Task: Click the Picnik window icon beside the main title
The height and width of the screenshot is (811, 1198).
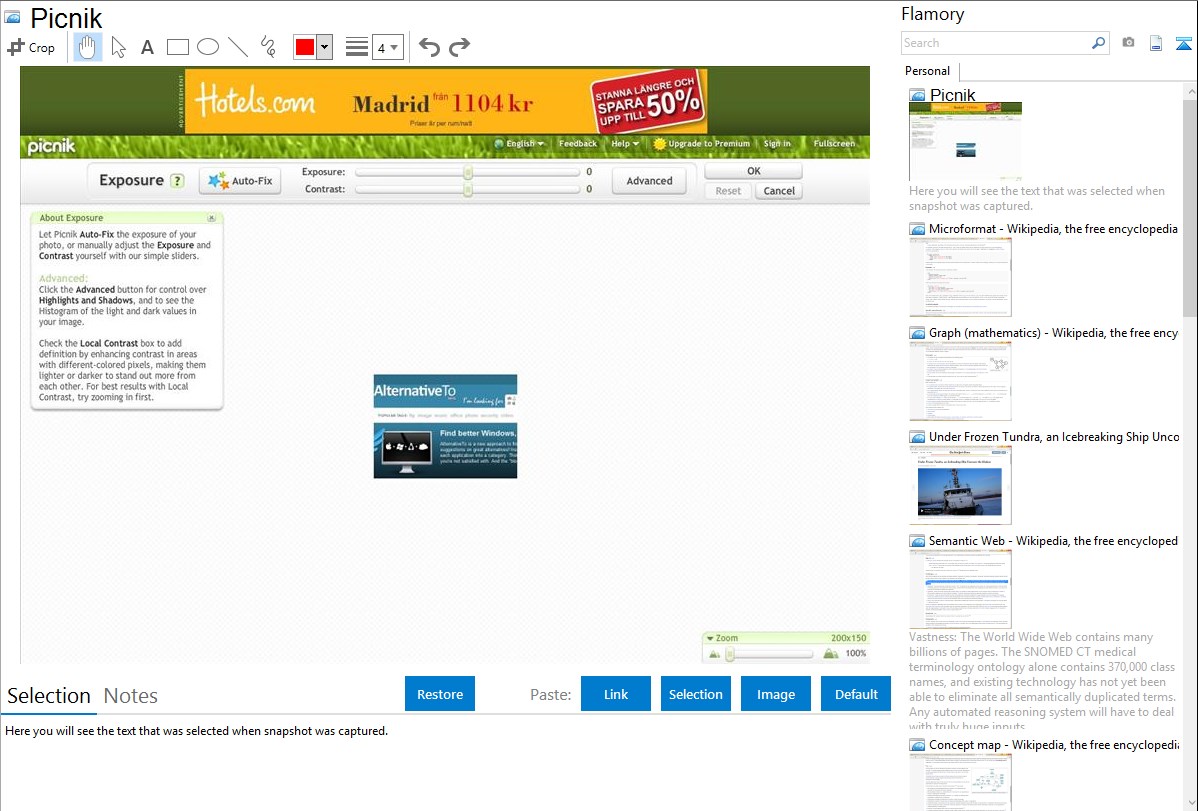Action: tap(12, 17)
